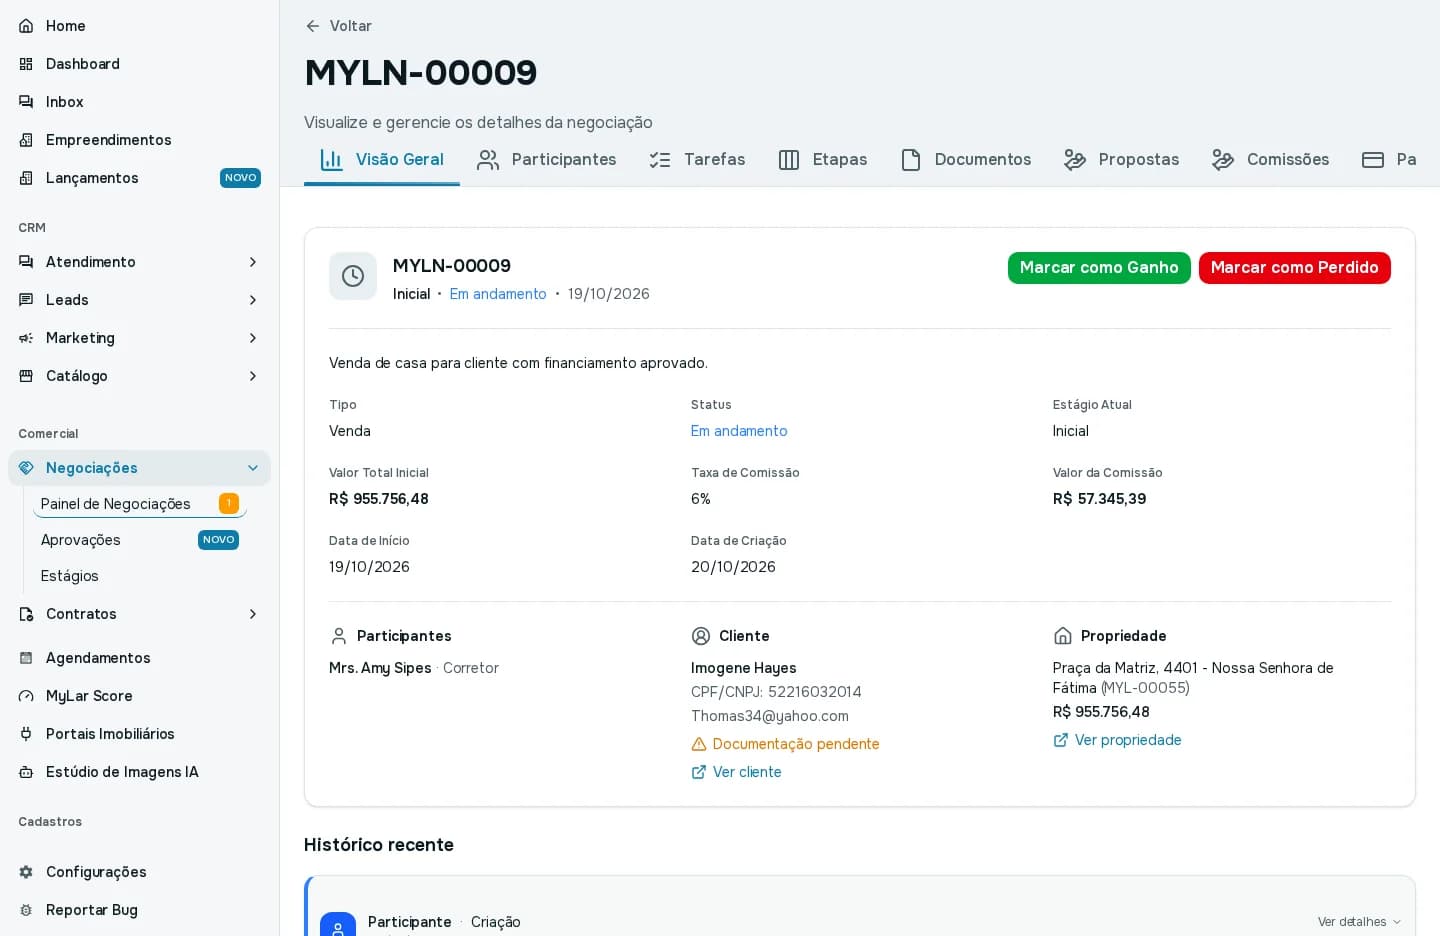Open the Propostas tab
The image size is (1440, 936).
1121,160
